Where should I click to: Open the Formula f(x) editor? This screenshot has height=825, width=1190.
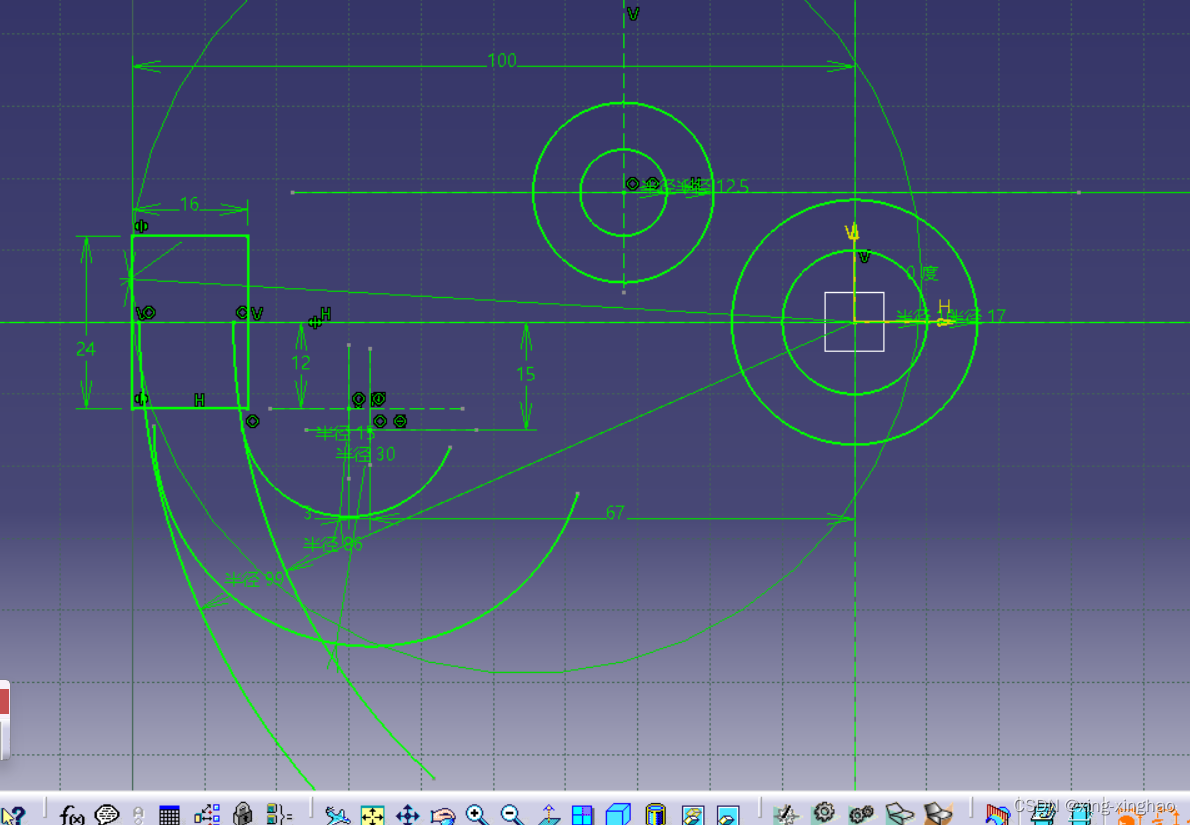tap(68, 815)
